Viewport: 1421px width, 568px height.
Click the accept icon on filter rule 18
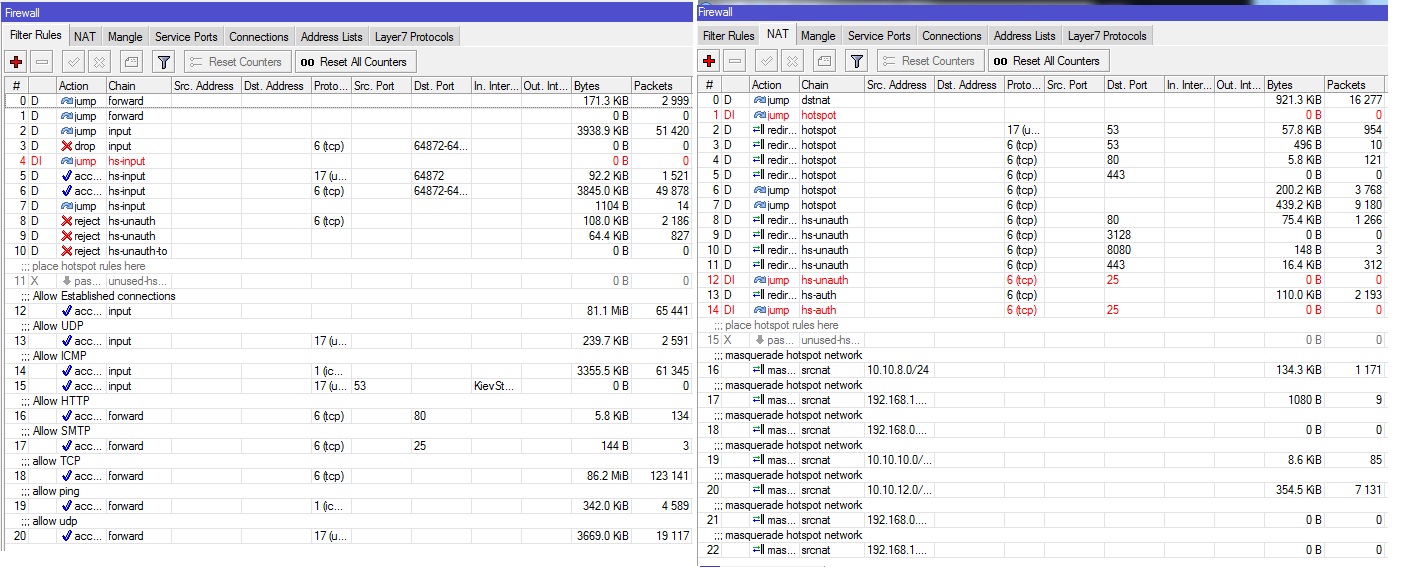click(67, 476)
